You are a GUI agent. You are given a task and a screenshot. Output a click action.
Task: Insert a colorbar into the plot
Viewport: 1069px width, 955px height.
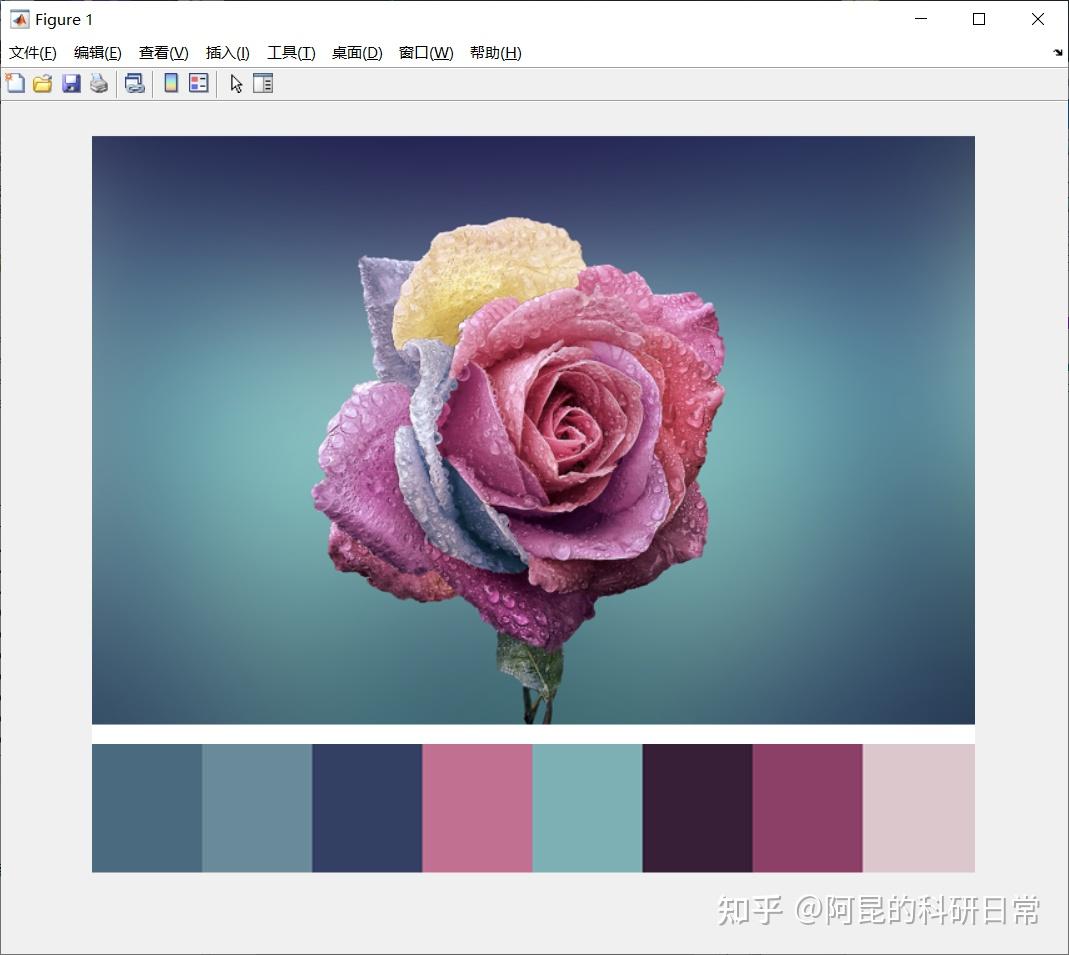(170, 83)
